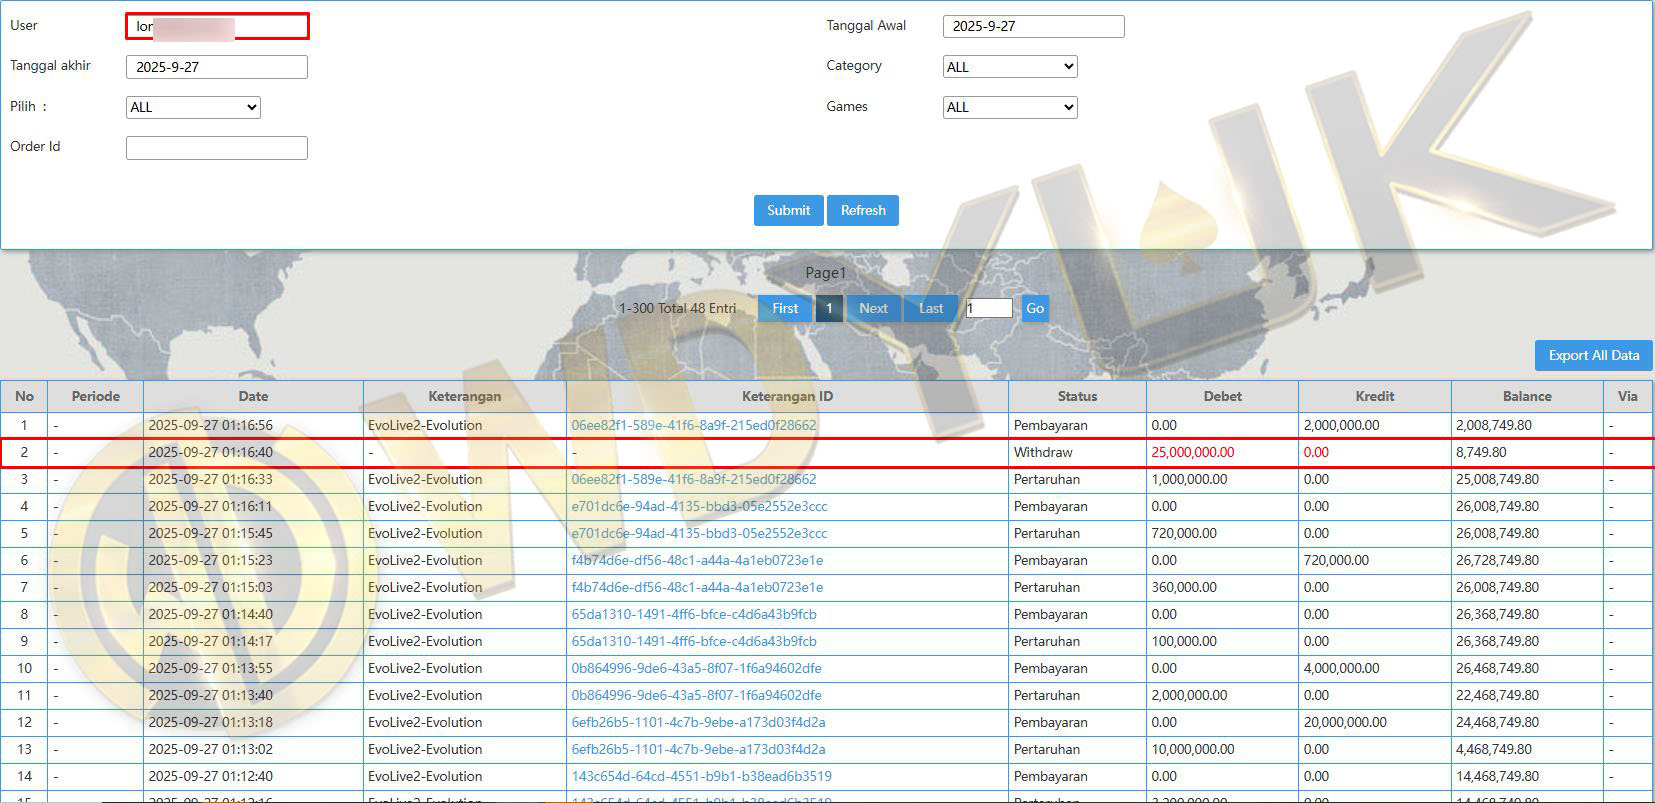Click the Submit button
1655x803 pixels.
coord(788,210)
